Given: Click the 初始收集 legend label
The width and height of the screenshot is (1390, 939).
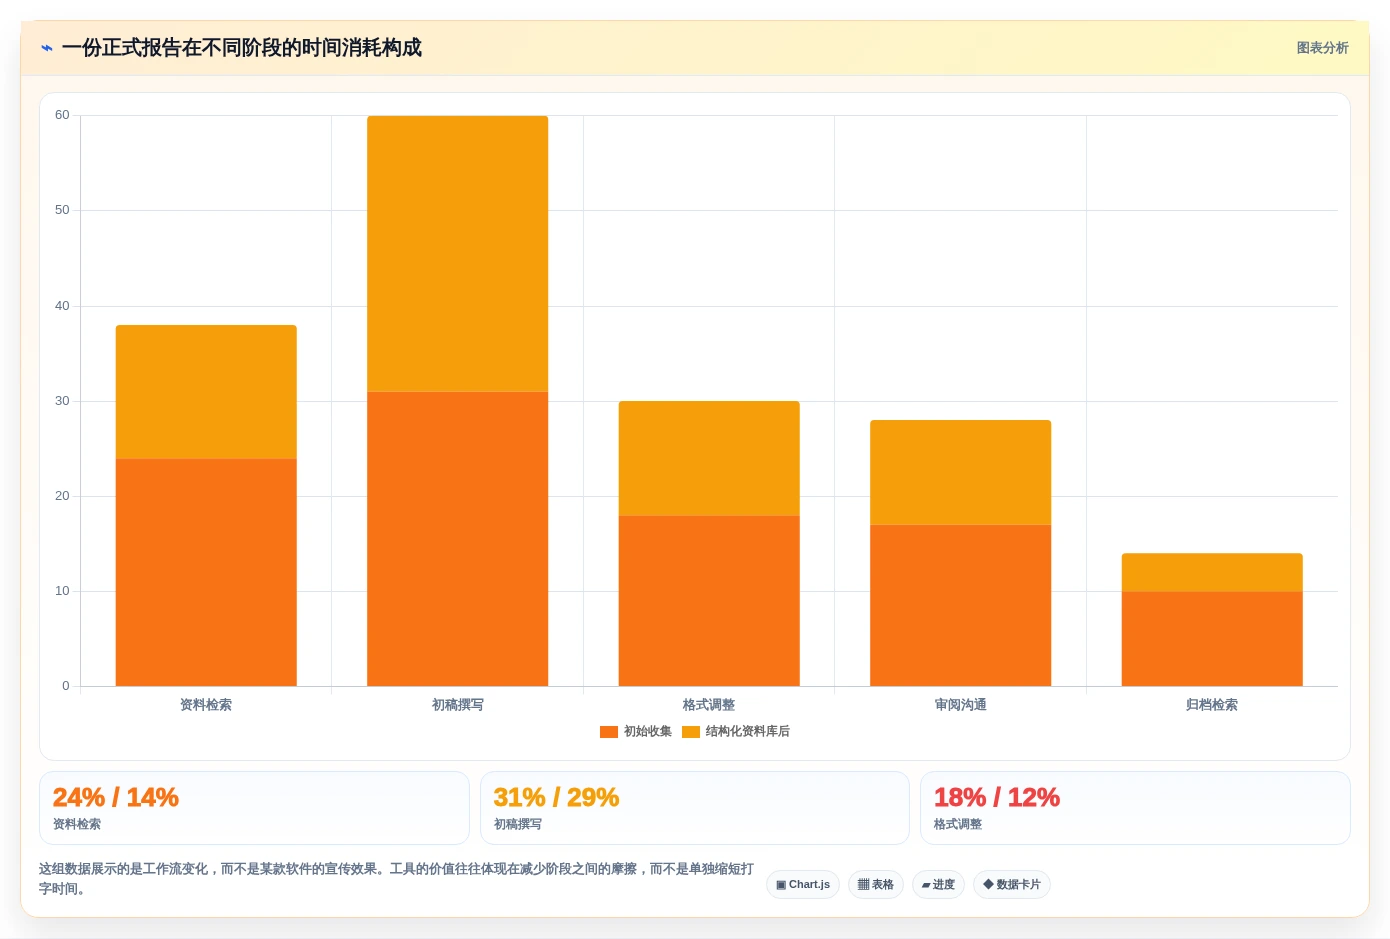Looking at the screenshot, I should pyautogui.click(x=648, y=732).
